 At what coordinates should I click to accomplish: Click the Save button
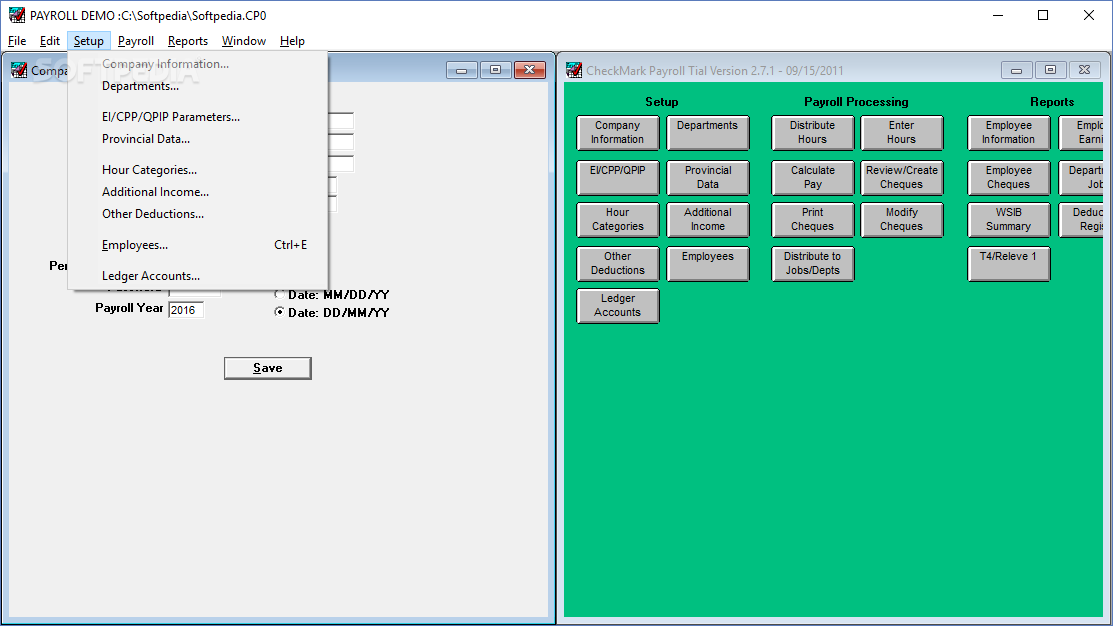point(268,368)
